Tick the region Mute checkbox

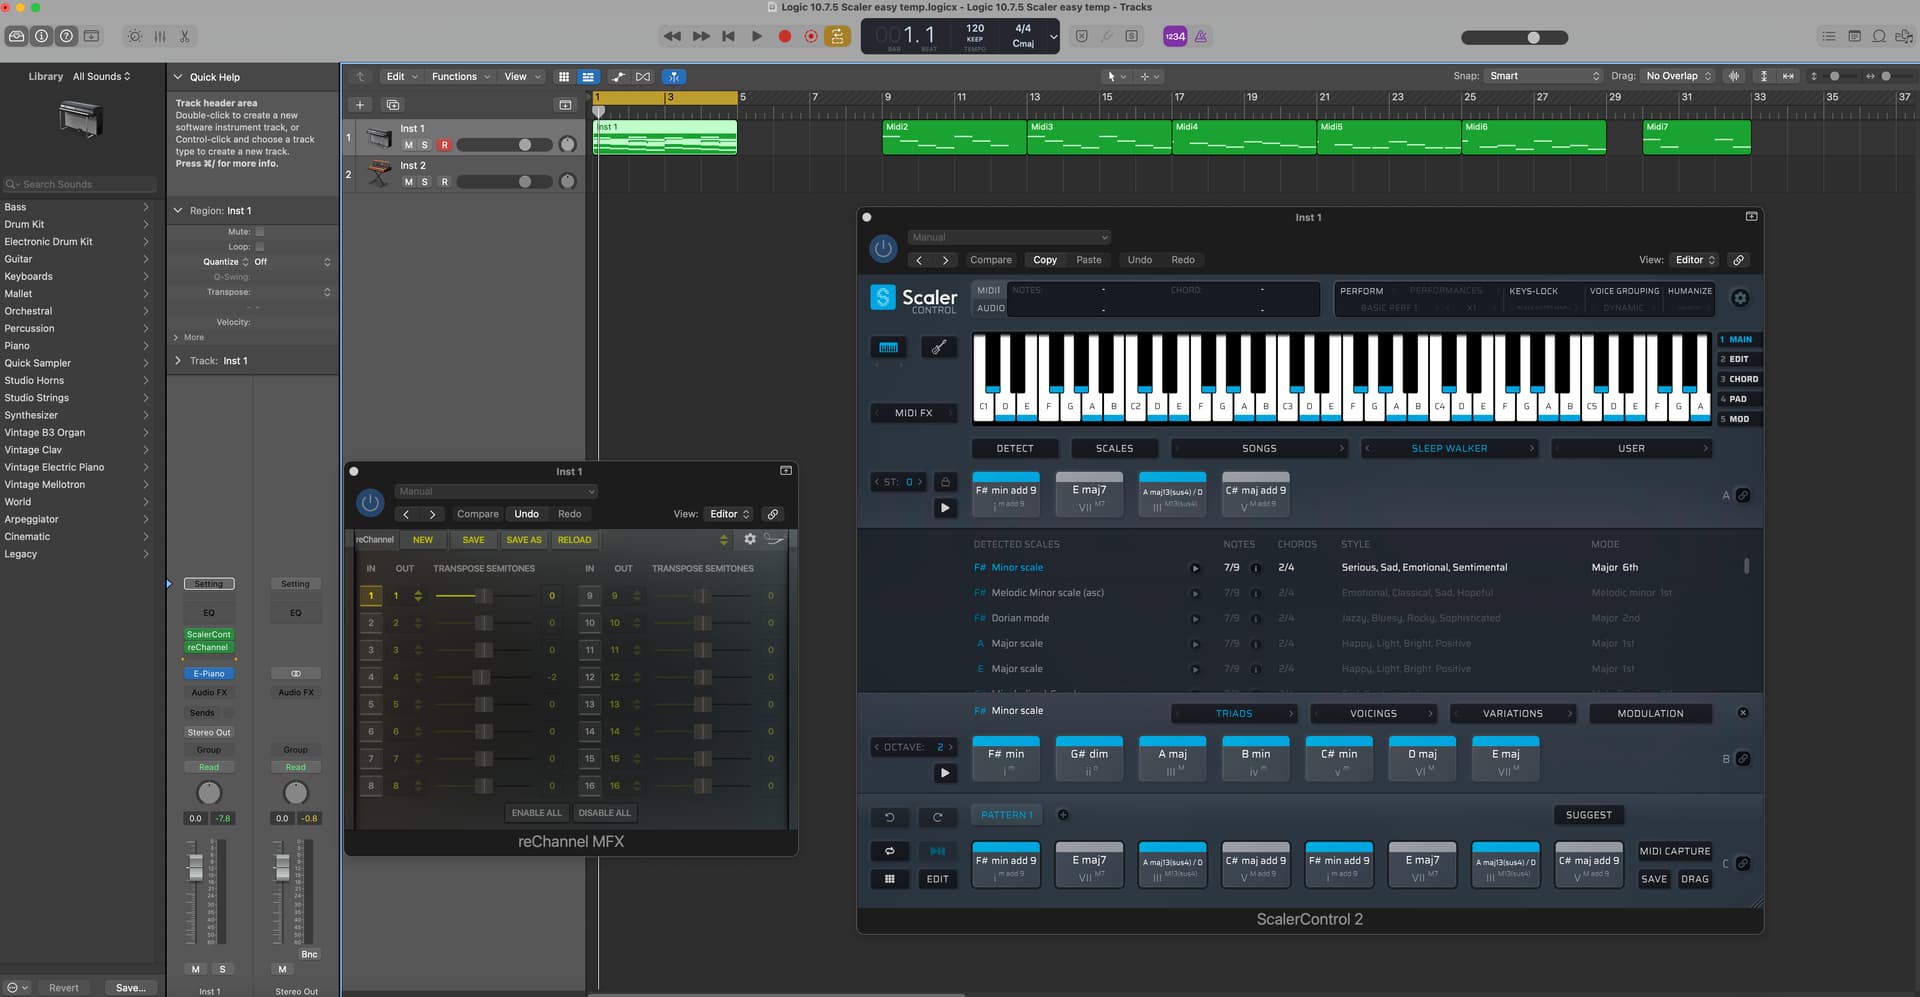click(x=260, y=232)
